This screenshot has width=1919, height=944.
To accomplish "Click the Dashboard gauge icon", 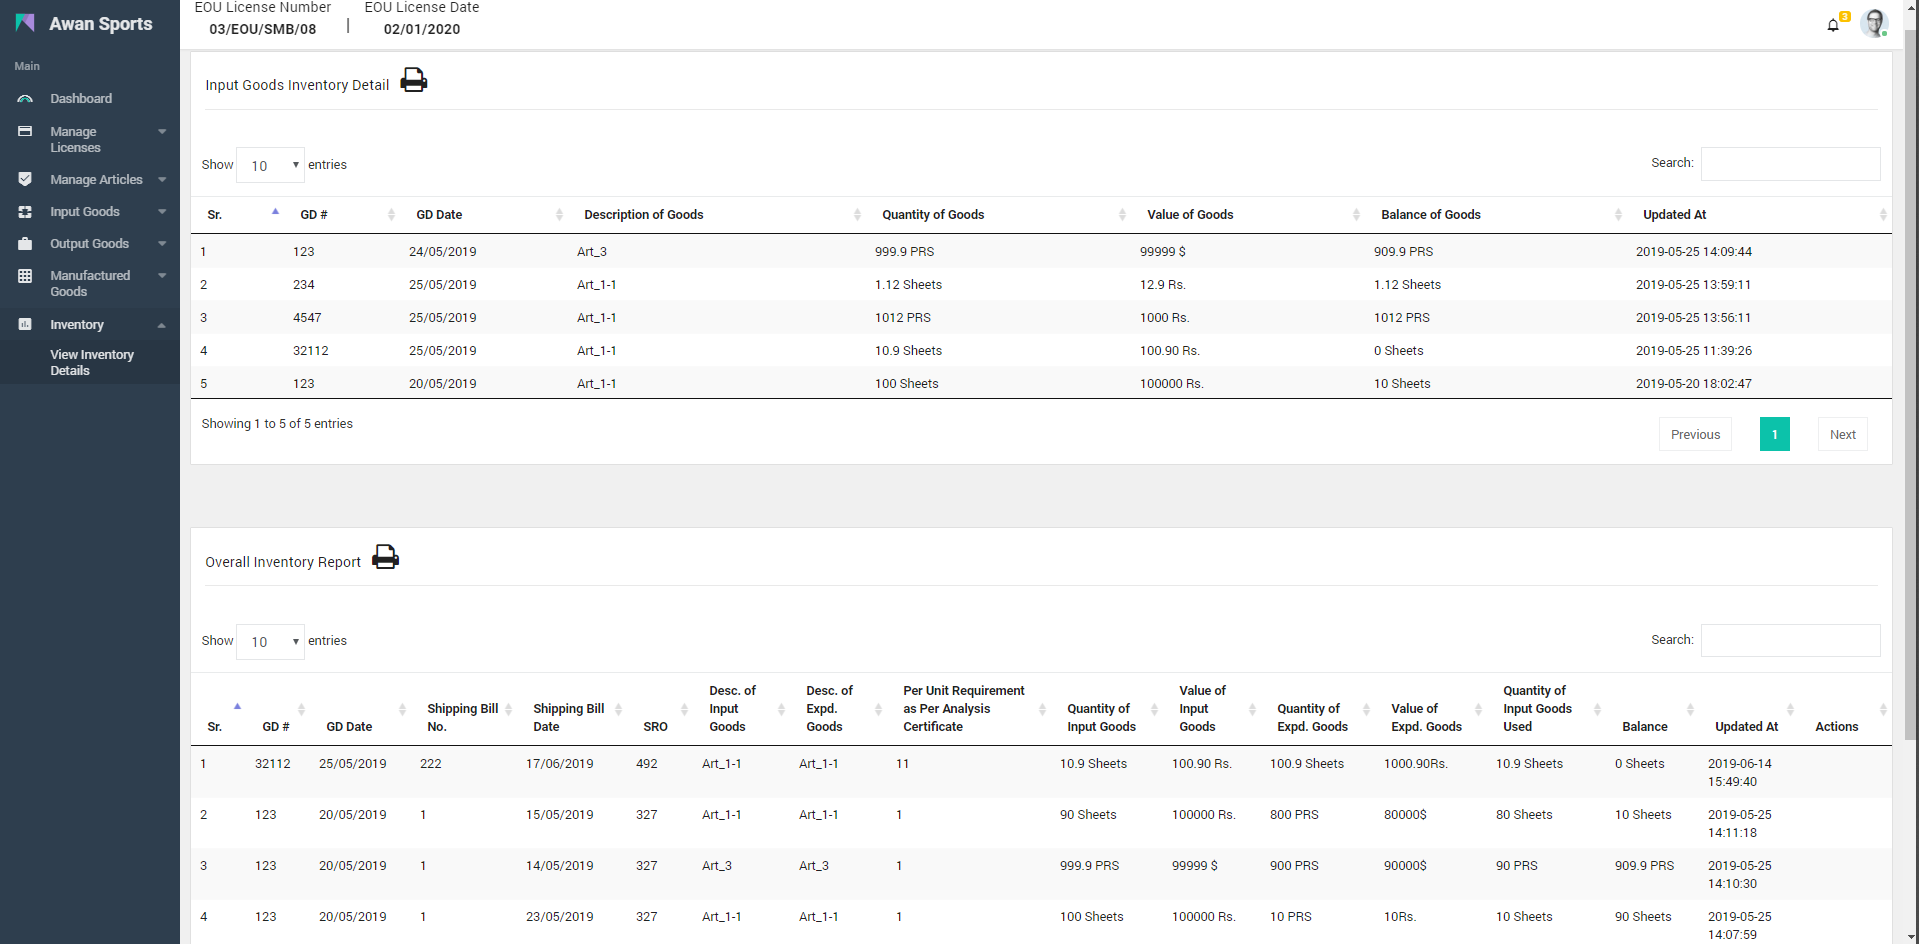I will (25, 99).
